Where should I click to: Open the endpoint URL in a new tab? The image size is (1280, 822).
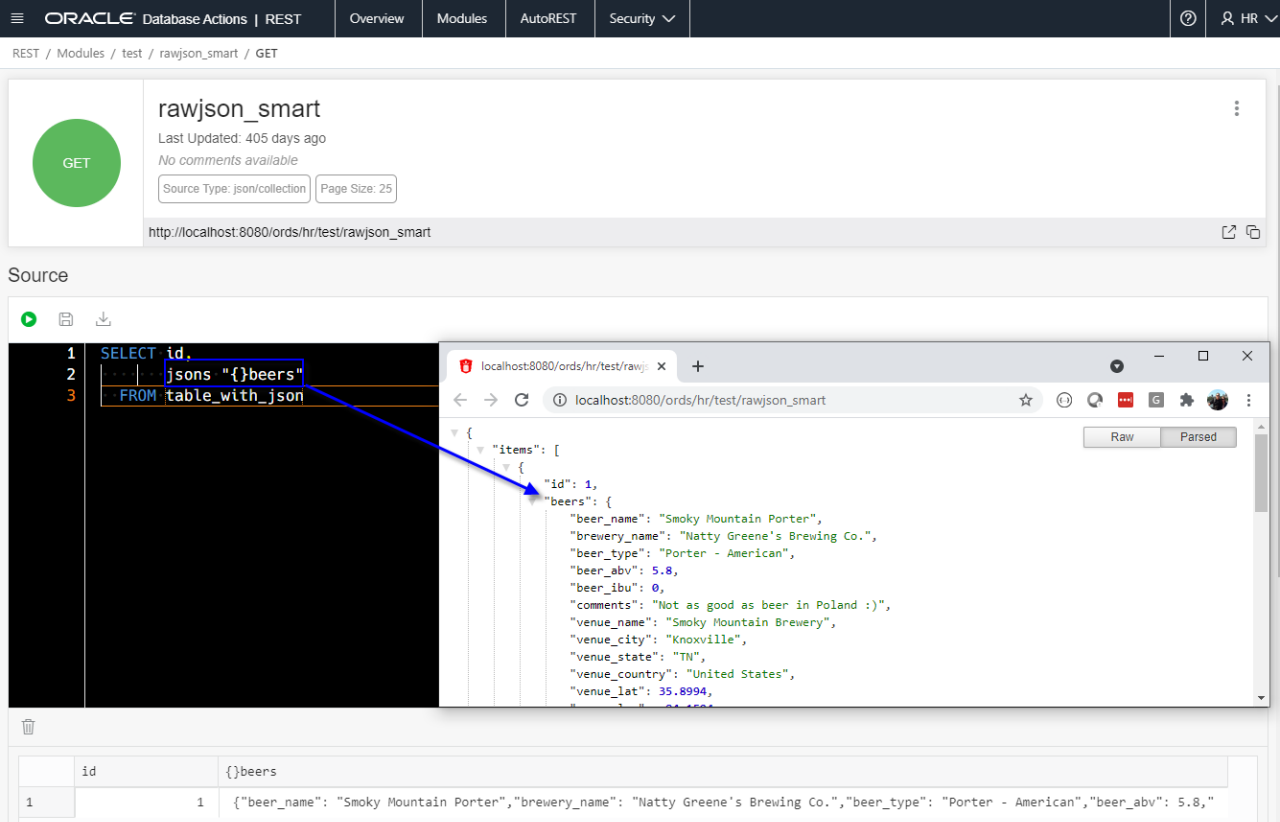point(1229,231)
